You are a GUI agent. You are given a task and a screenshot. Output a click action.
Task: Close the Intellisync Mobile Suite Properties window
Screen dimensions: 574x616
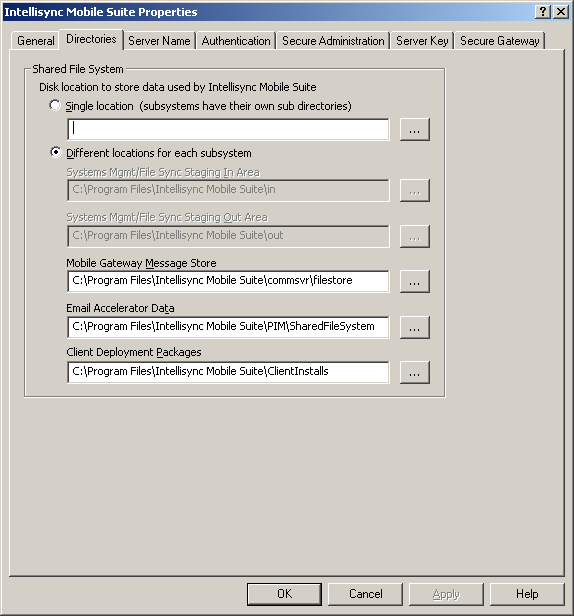(x=561, y=12)
